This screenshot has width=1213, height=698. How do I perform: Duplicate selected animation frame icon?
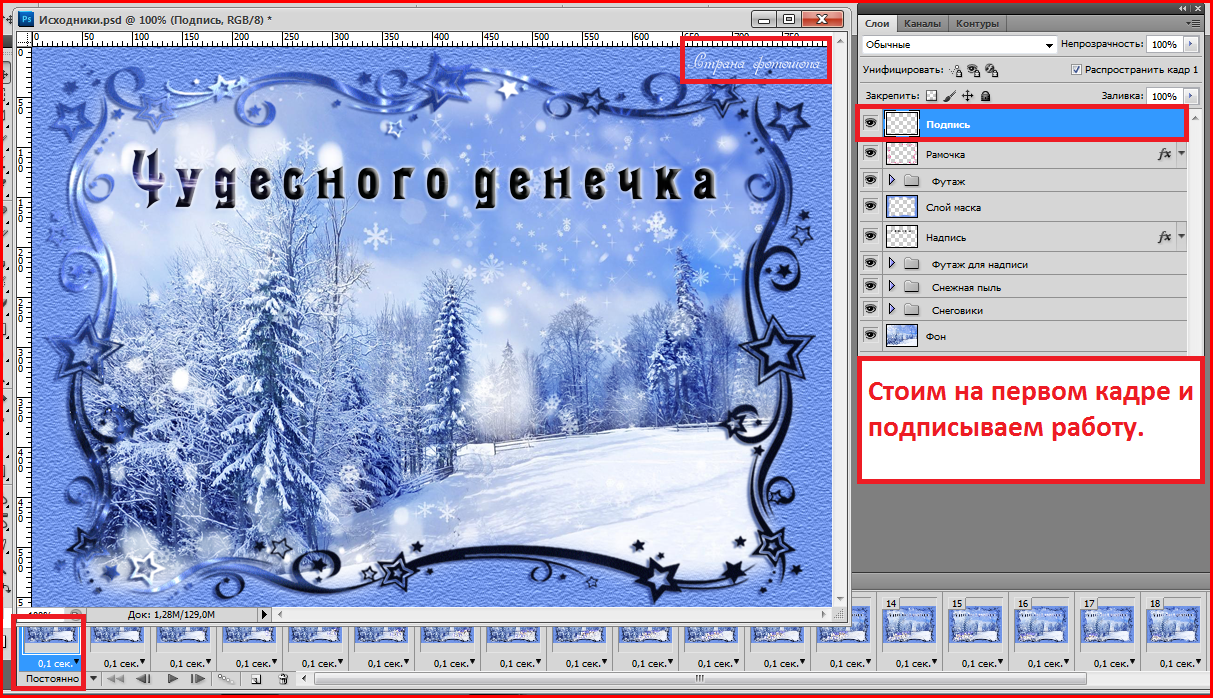(x=256, y=678)
